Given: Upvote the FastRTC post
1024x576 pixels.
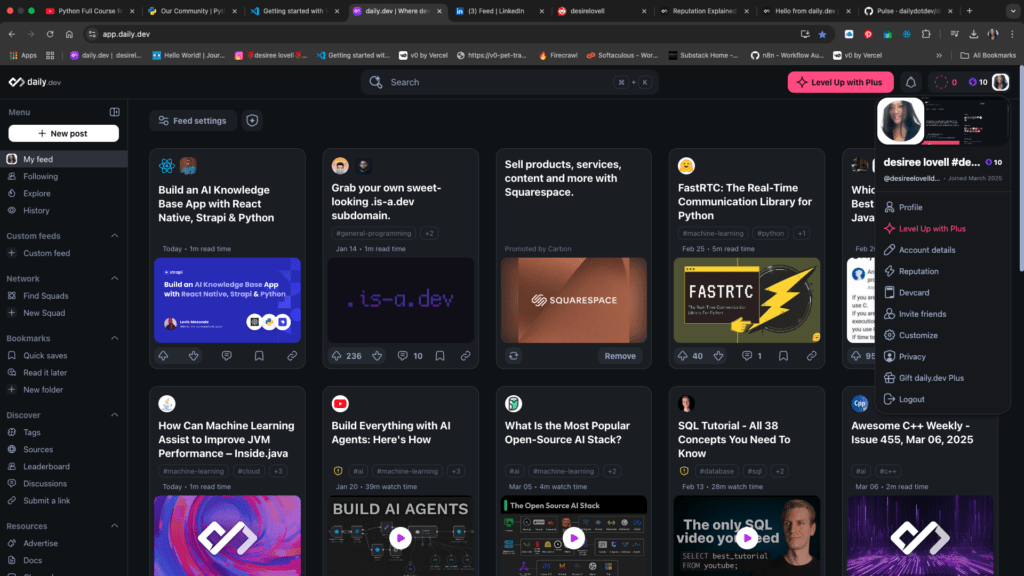Looking at the screenshot, I should [682, 356].
